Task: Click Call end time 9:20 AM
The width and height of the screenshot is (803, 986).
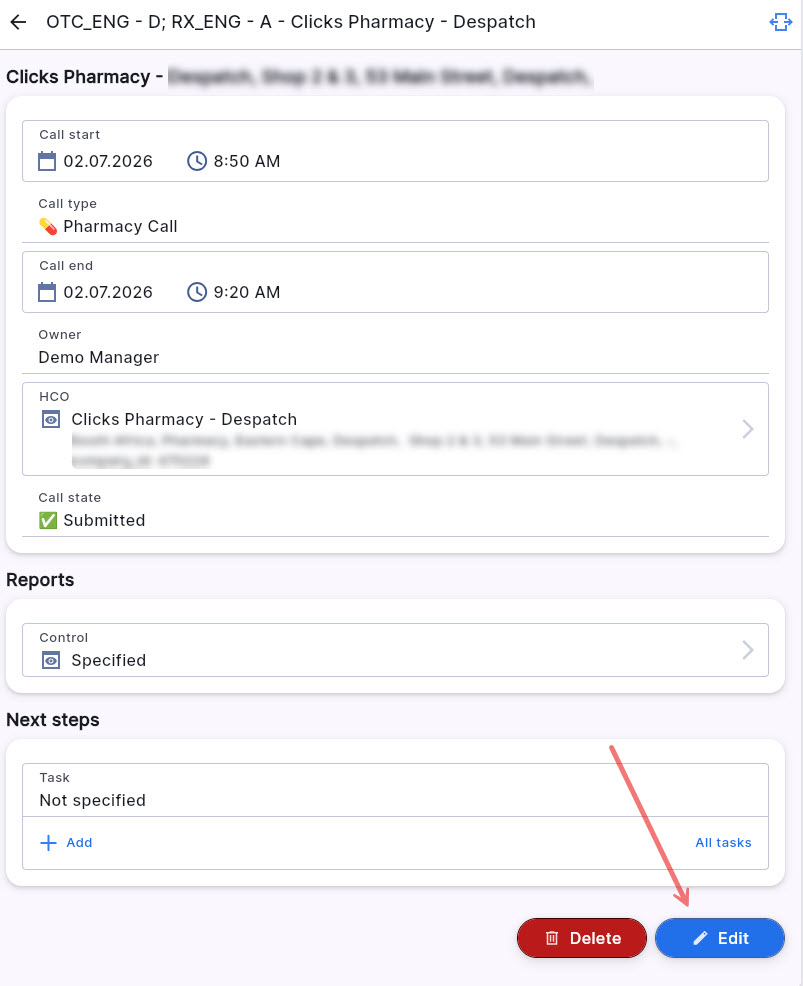Action: [x=246, y=292]
